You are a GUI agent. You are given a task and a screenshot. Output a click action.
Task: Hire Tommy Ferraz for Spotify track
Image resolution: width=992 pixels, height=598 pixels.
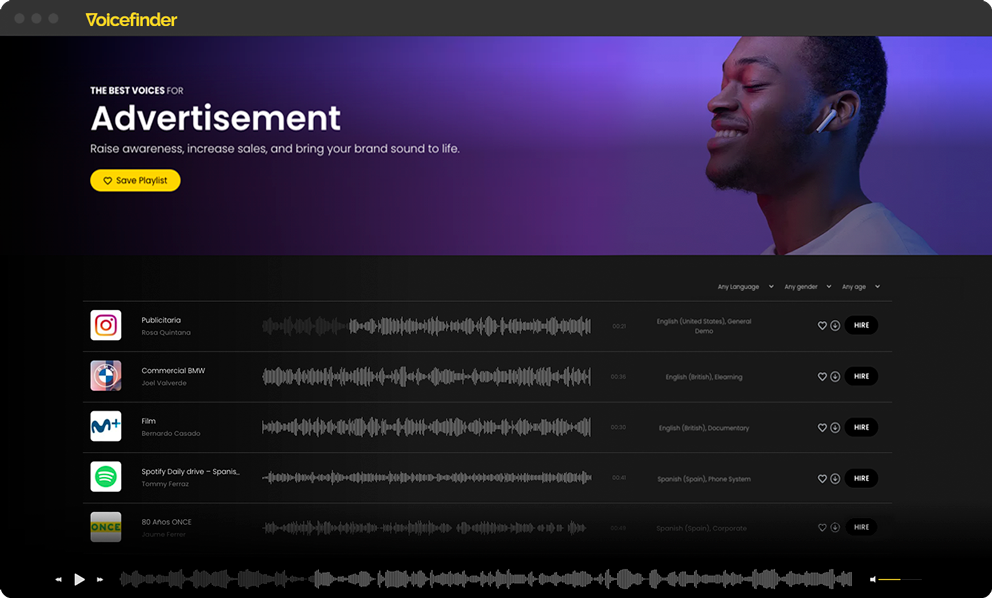tap(861, 478)
